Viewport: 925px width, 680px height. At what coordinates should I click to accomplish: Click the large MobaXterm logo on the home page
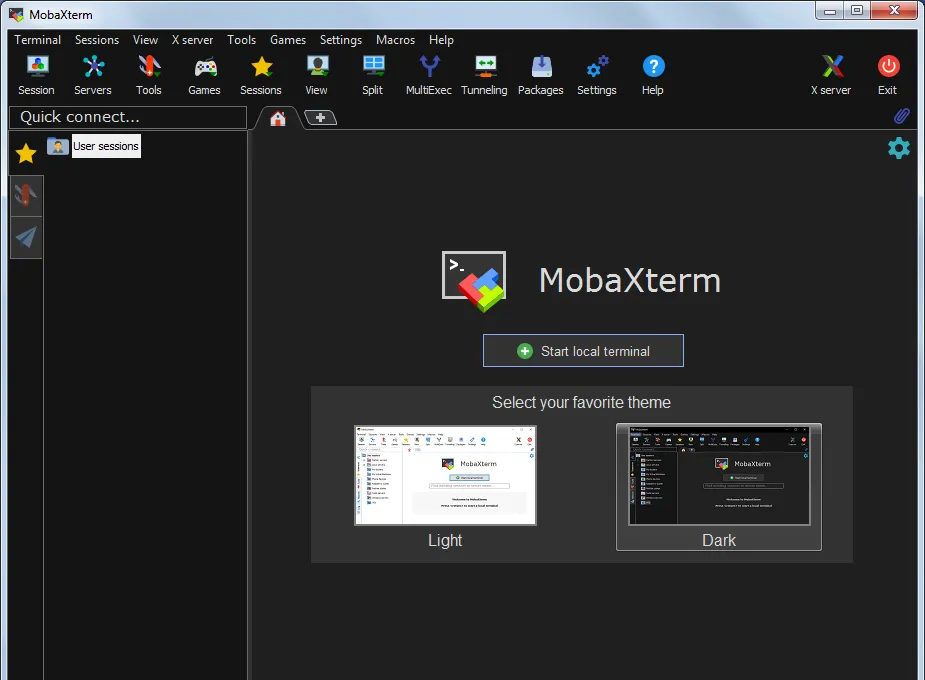[474, 281]
